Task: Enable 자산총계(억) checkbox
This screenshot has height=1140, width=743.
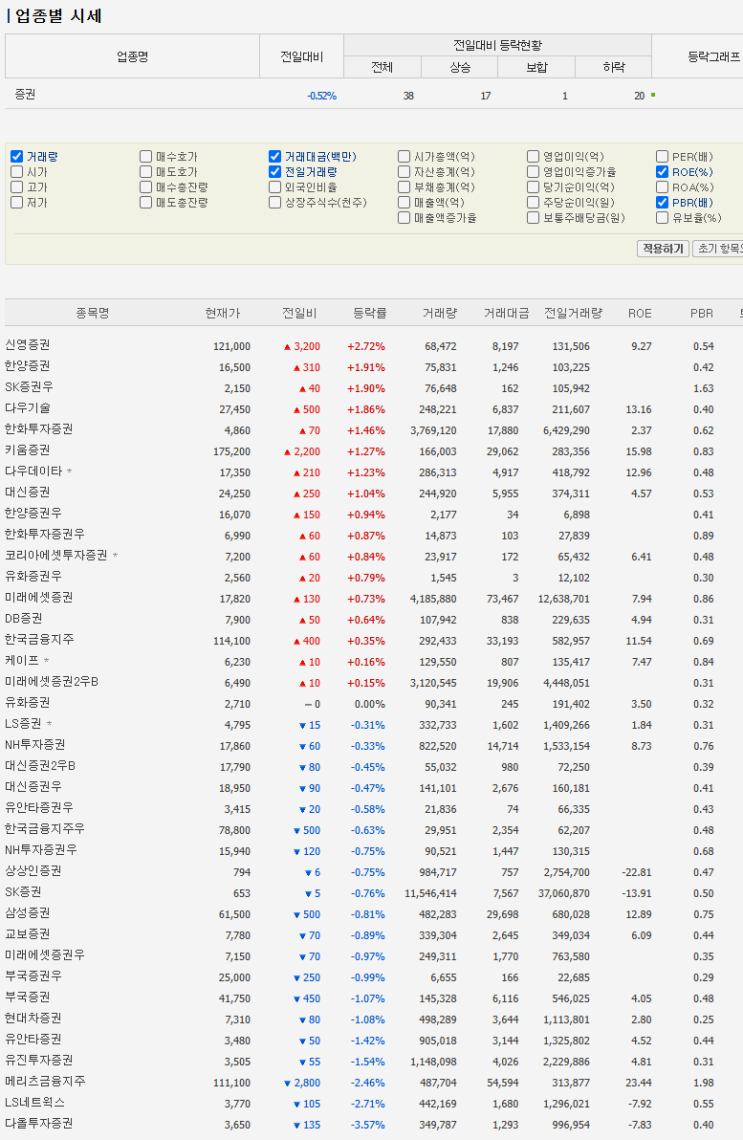Action: point(404,172)
